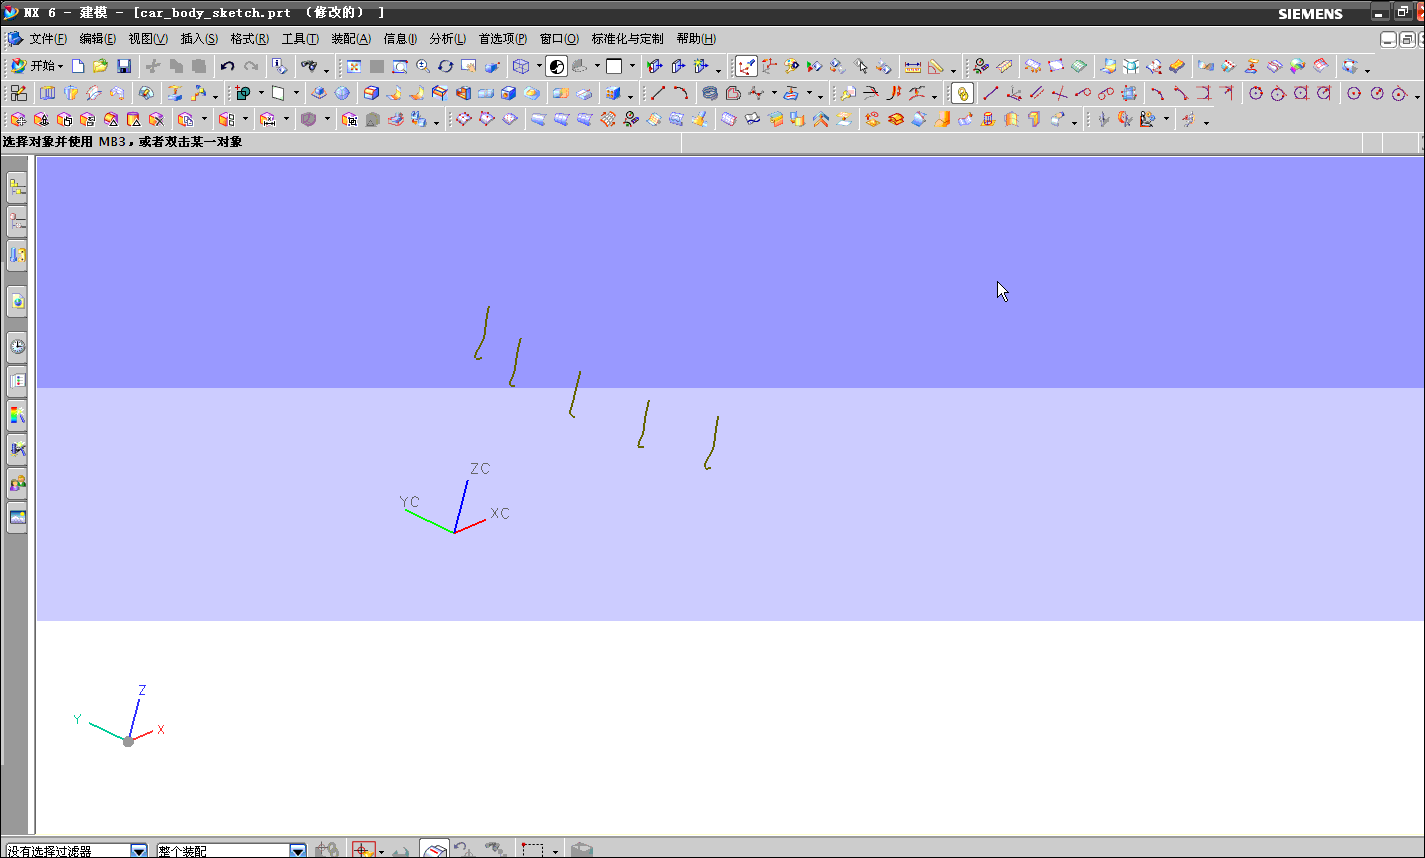The height and width of the screenshot is (858, 1425).
Task: Click the ZC axis label of the WCS
Action: tap(480, 468)
